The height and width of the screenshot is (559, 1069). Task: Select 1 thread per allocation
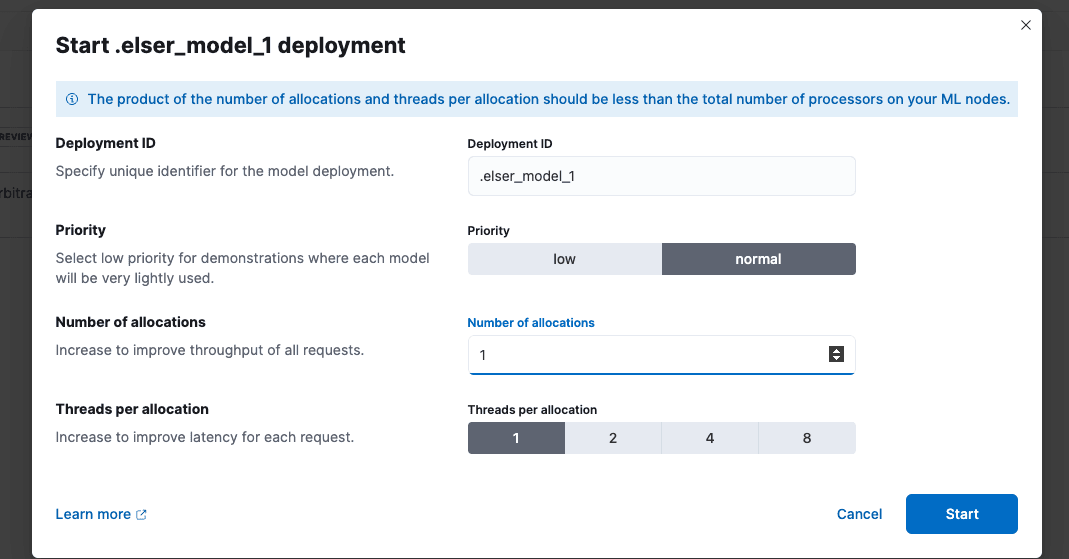tap(516, 438)
